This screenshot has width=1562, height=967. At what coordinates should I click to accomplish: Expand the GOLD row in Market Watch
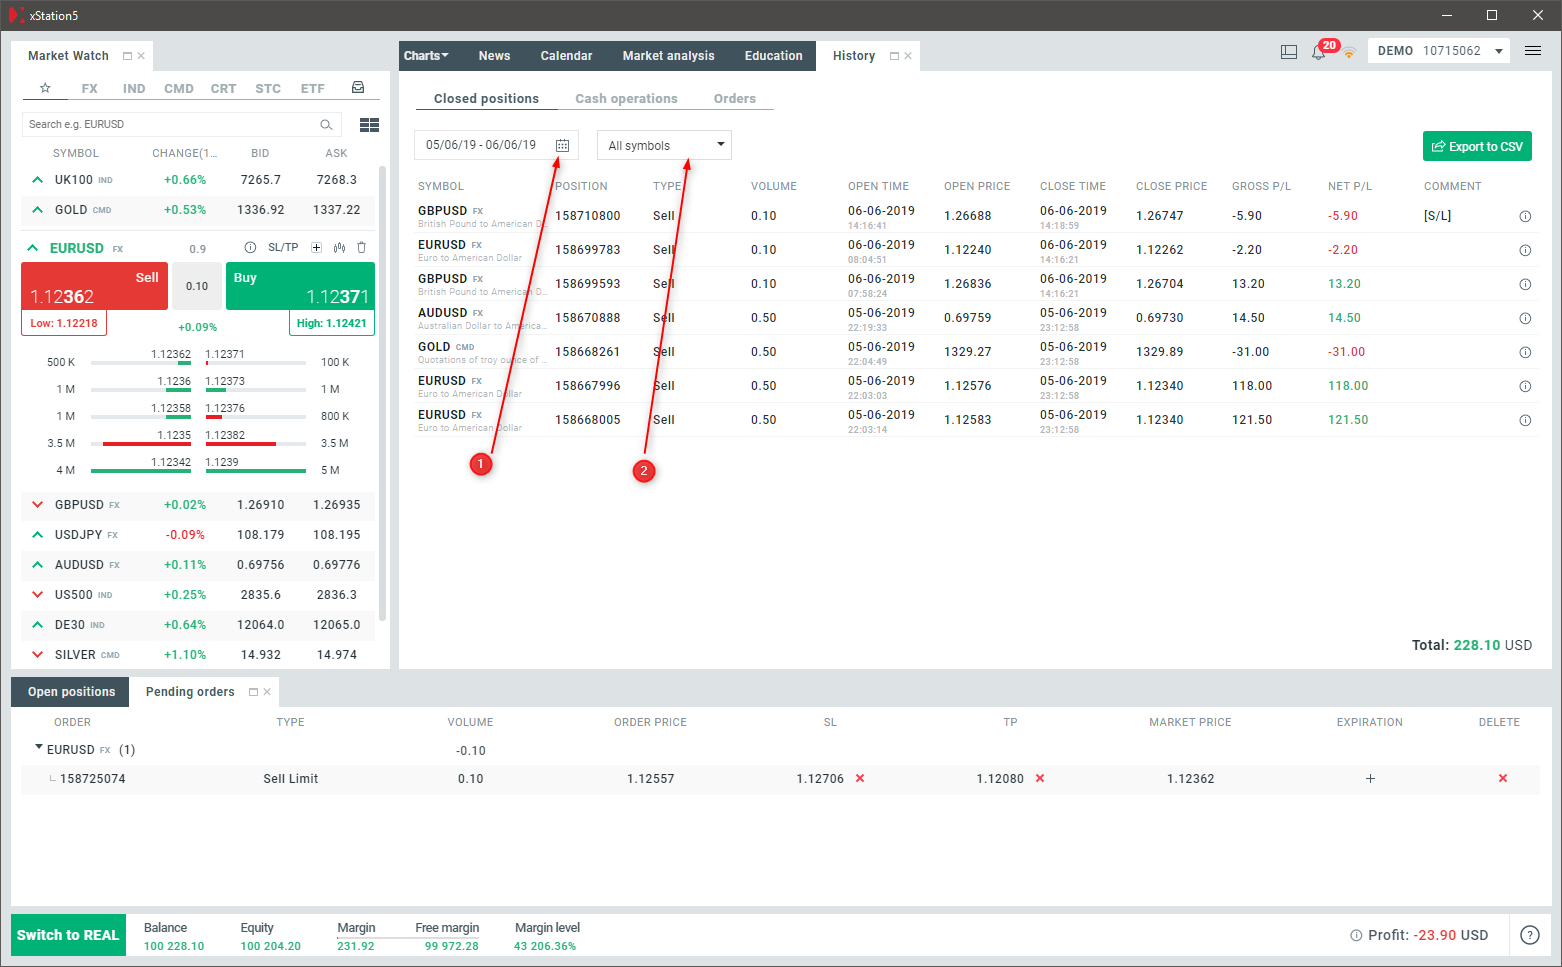tap(37, 210)
